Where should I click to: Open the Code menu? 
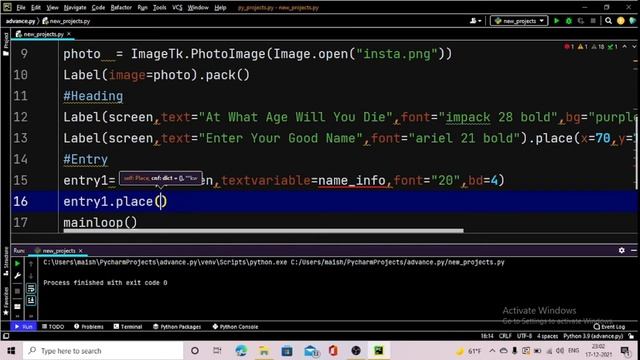click(98, 7)
